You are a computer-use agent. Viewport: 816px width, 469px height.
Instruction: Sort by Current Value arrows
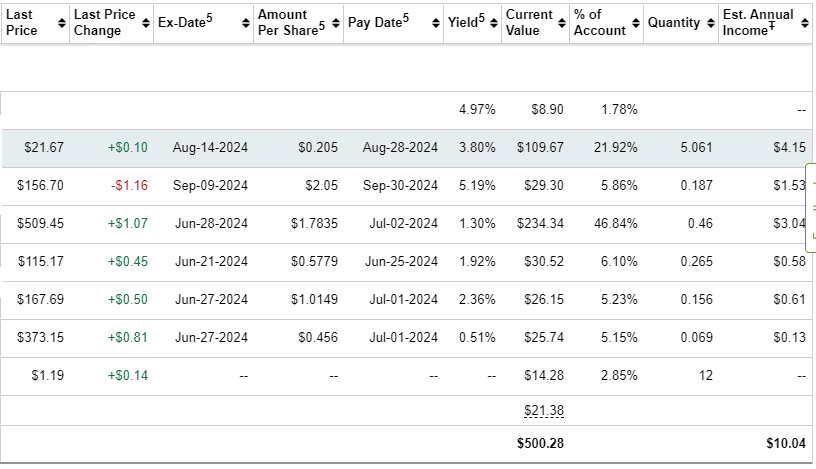point(564,23)
